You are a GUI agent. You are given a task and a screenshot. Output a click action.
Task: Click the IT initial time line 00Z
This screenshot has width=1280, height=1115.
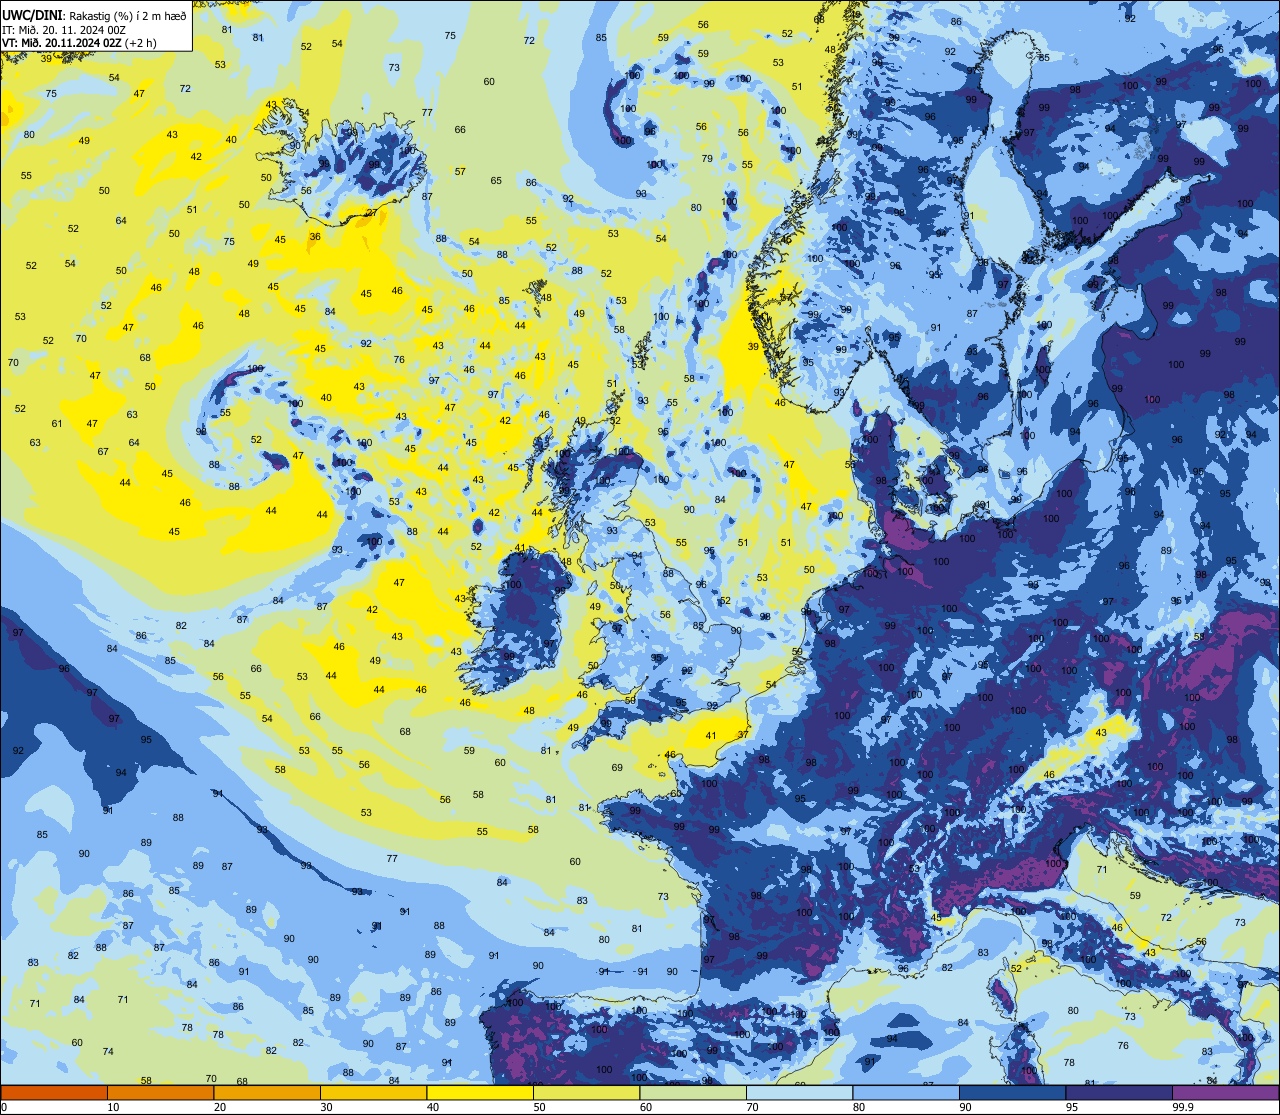click(64, 29)
